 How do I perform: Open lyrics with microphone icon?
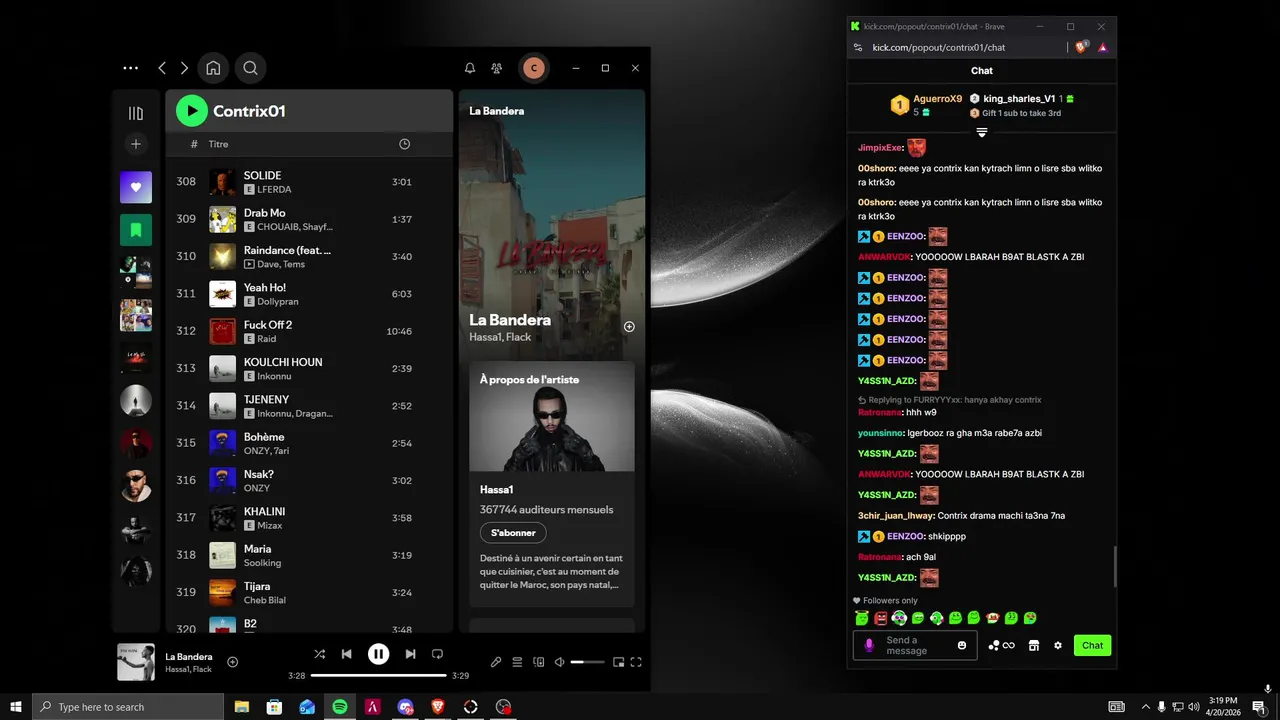point(496,662)
